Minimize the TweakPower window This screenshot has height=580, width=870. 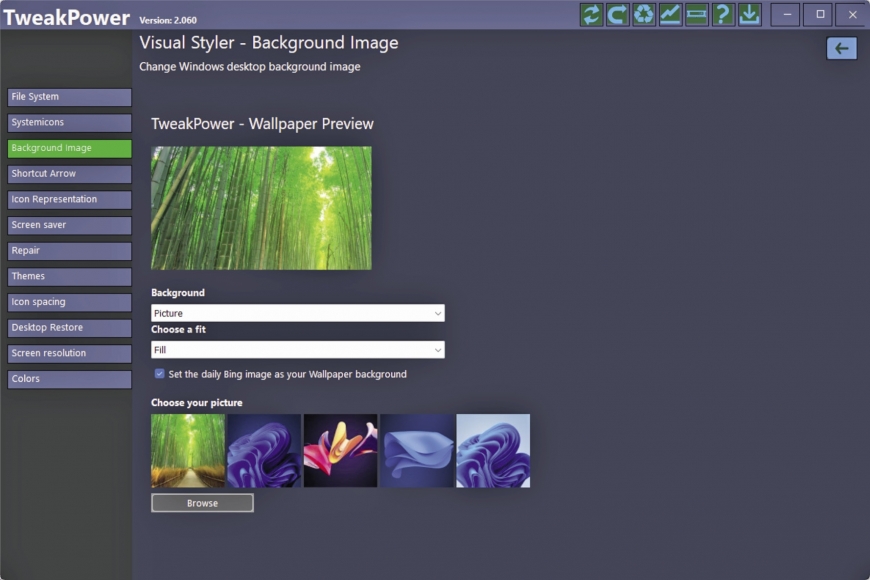[x=786, y=14]
